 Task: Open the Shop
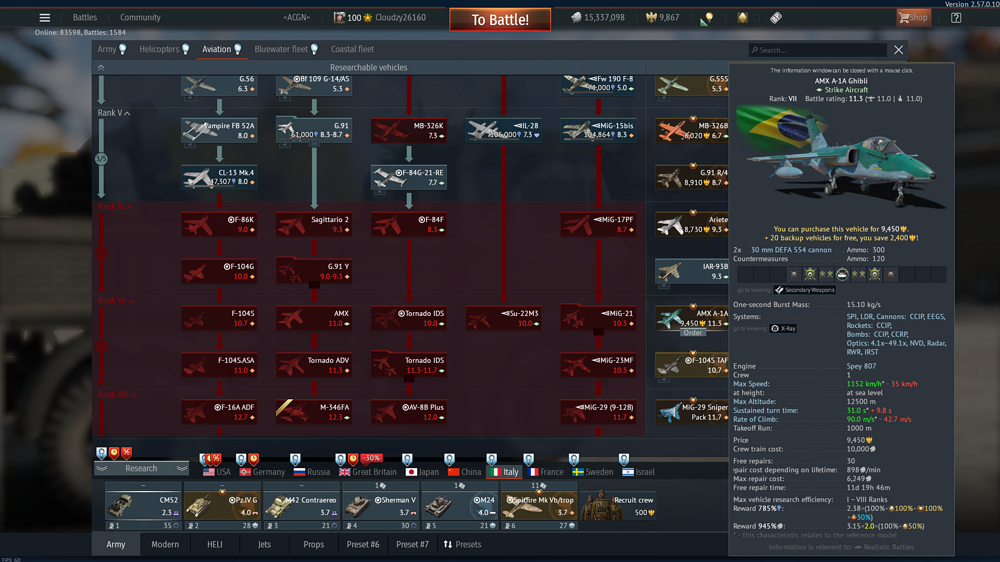[x=913, y=18]
